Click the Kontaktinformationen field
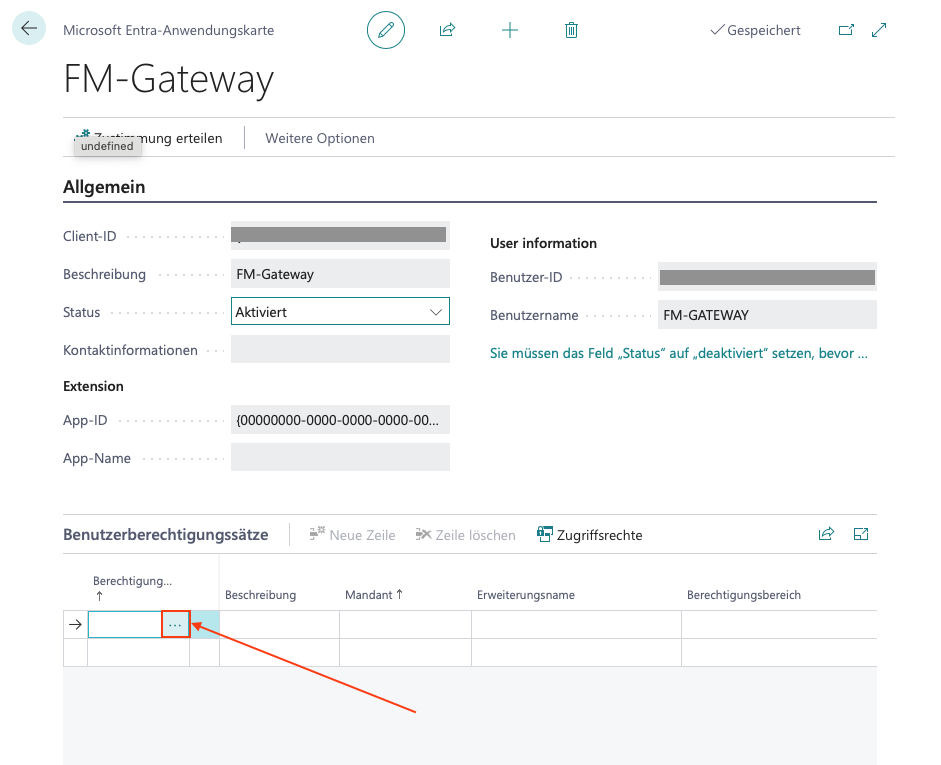The height and width of the screenshot is (765, 941). 340,349
